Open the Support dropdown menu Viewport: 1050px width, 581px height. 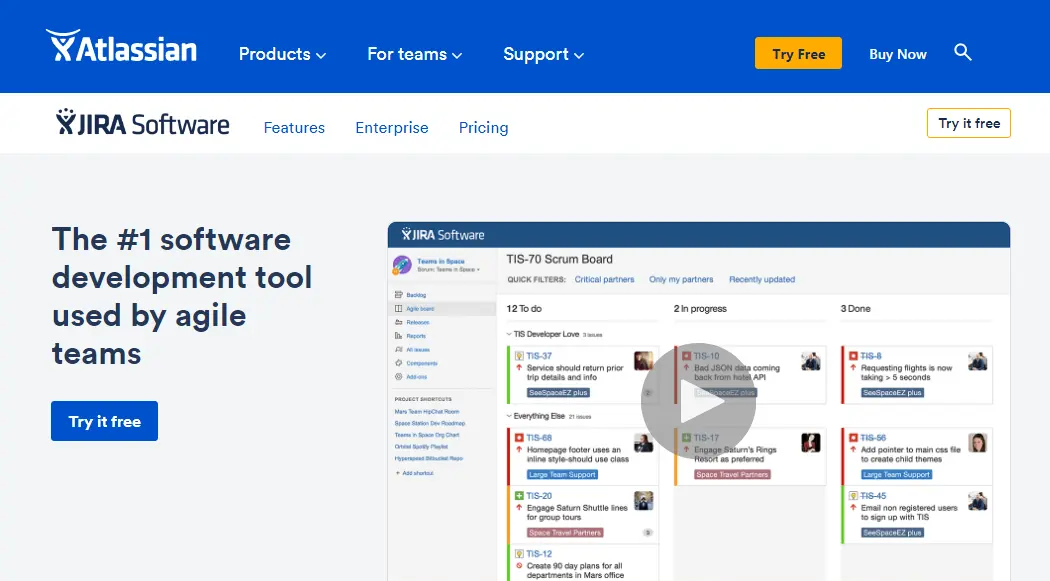[543, 54]
